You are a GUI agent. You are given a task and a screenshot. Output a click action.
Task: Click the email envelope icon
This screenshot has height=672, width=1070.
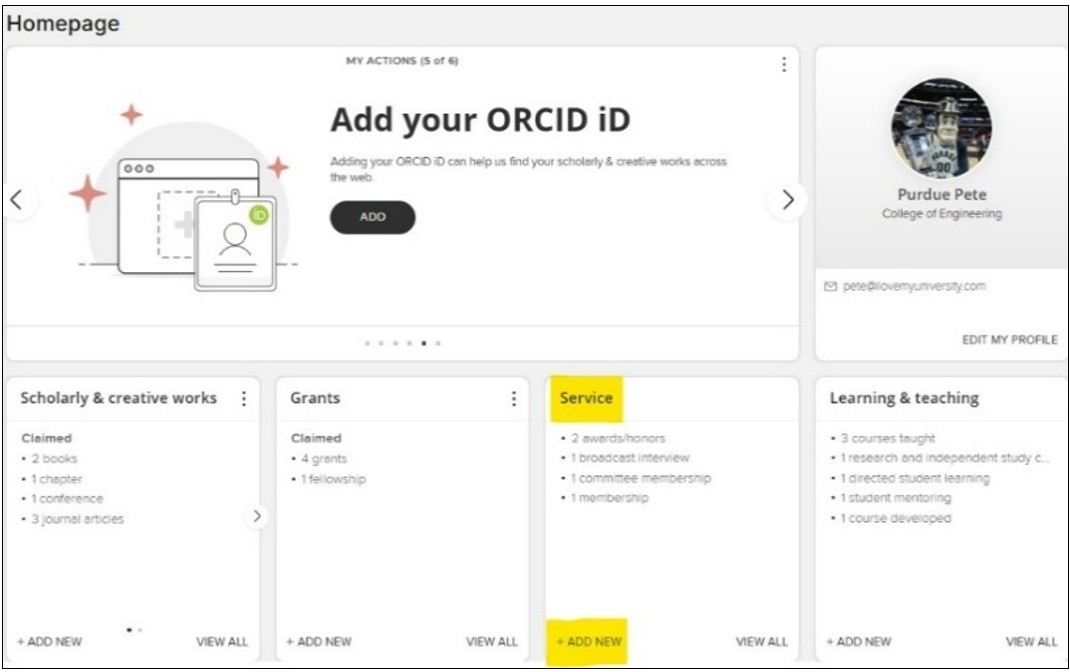[x=830, y=287]
